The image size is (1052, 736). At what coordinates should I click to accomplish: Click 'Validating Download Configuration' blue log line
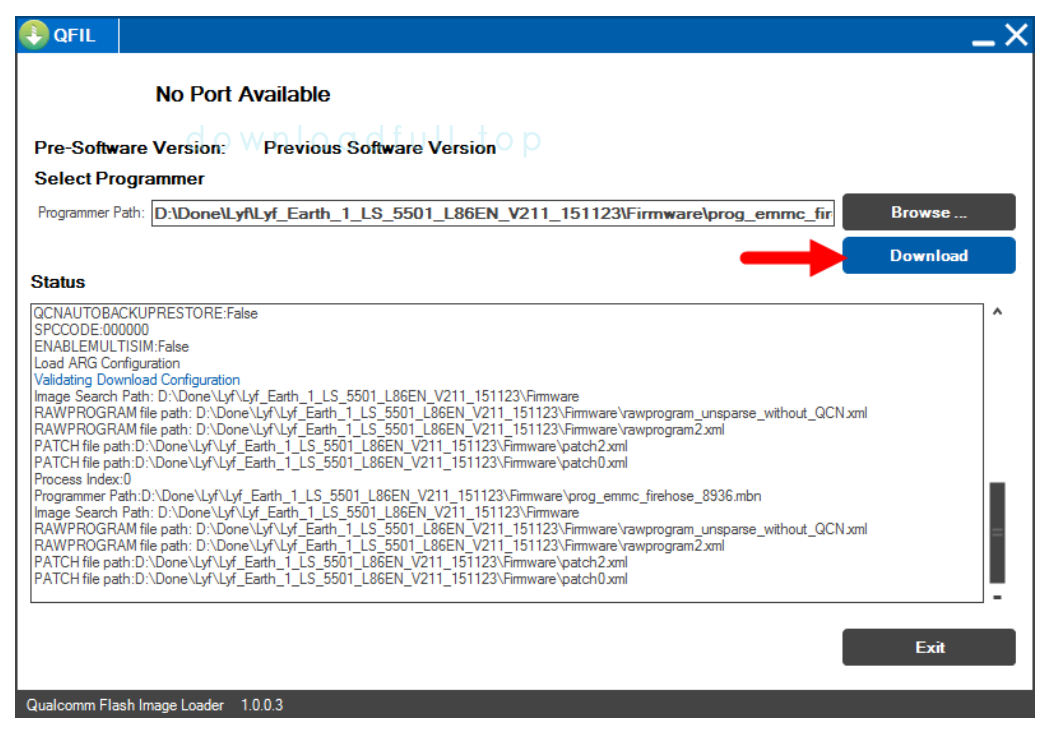(x=137, y=380)
